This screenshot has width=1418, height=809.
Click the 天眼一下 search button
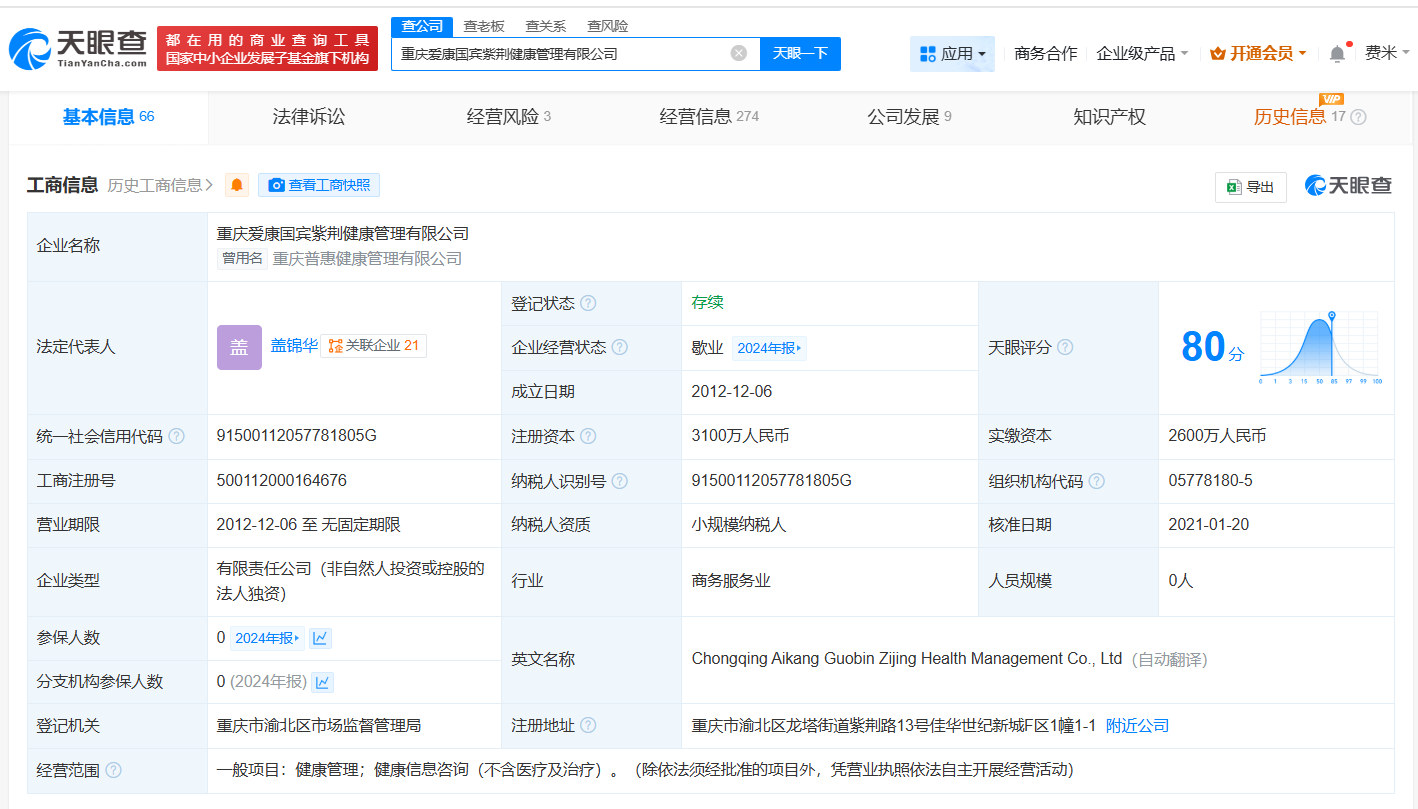pos(802,53)
